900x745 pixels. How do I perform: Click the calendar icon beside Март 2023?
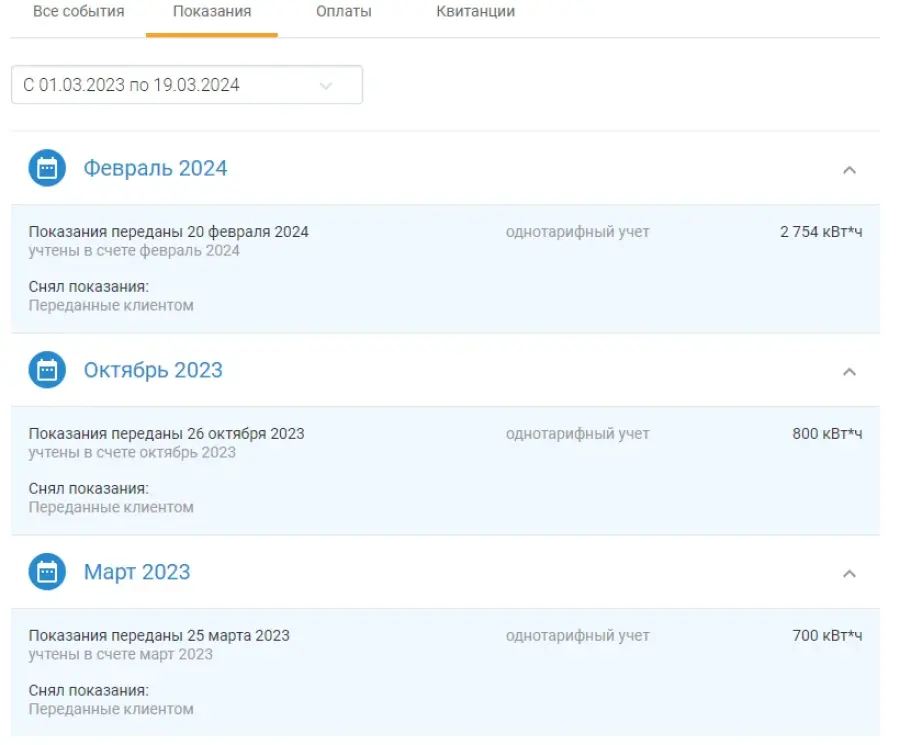coord(47,572)
